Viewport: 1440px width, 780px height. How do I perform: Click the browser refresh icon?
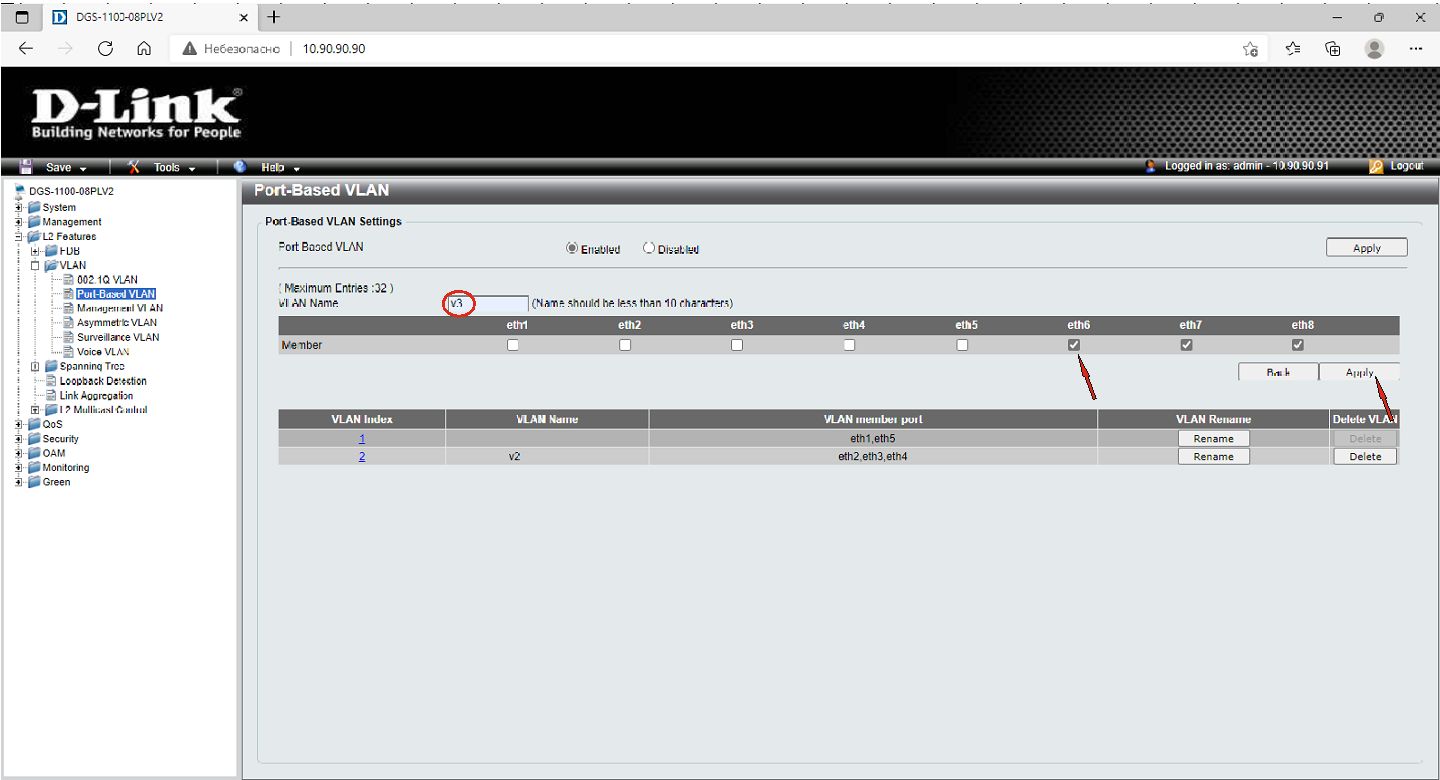coord(105,48)
